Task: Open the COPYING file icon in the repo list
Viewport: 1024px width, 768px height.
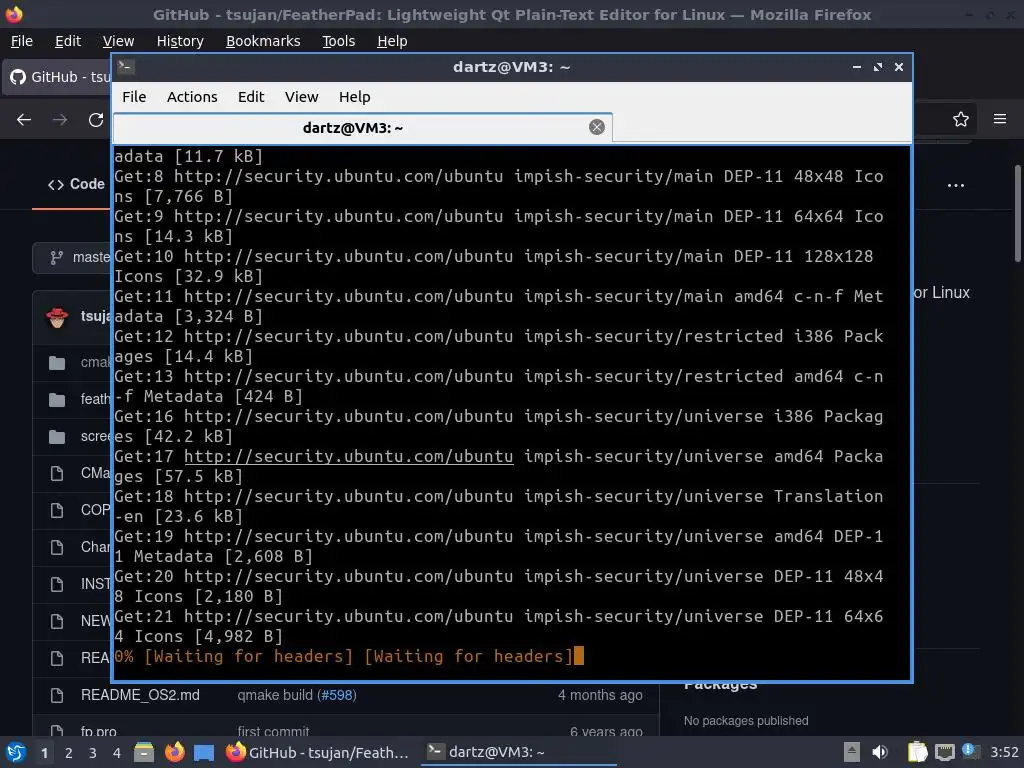Action: pos(57,510)
